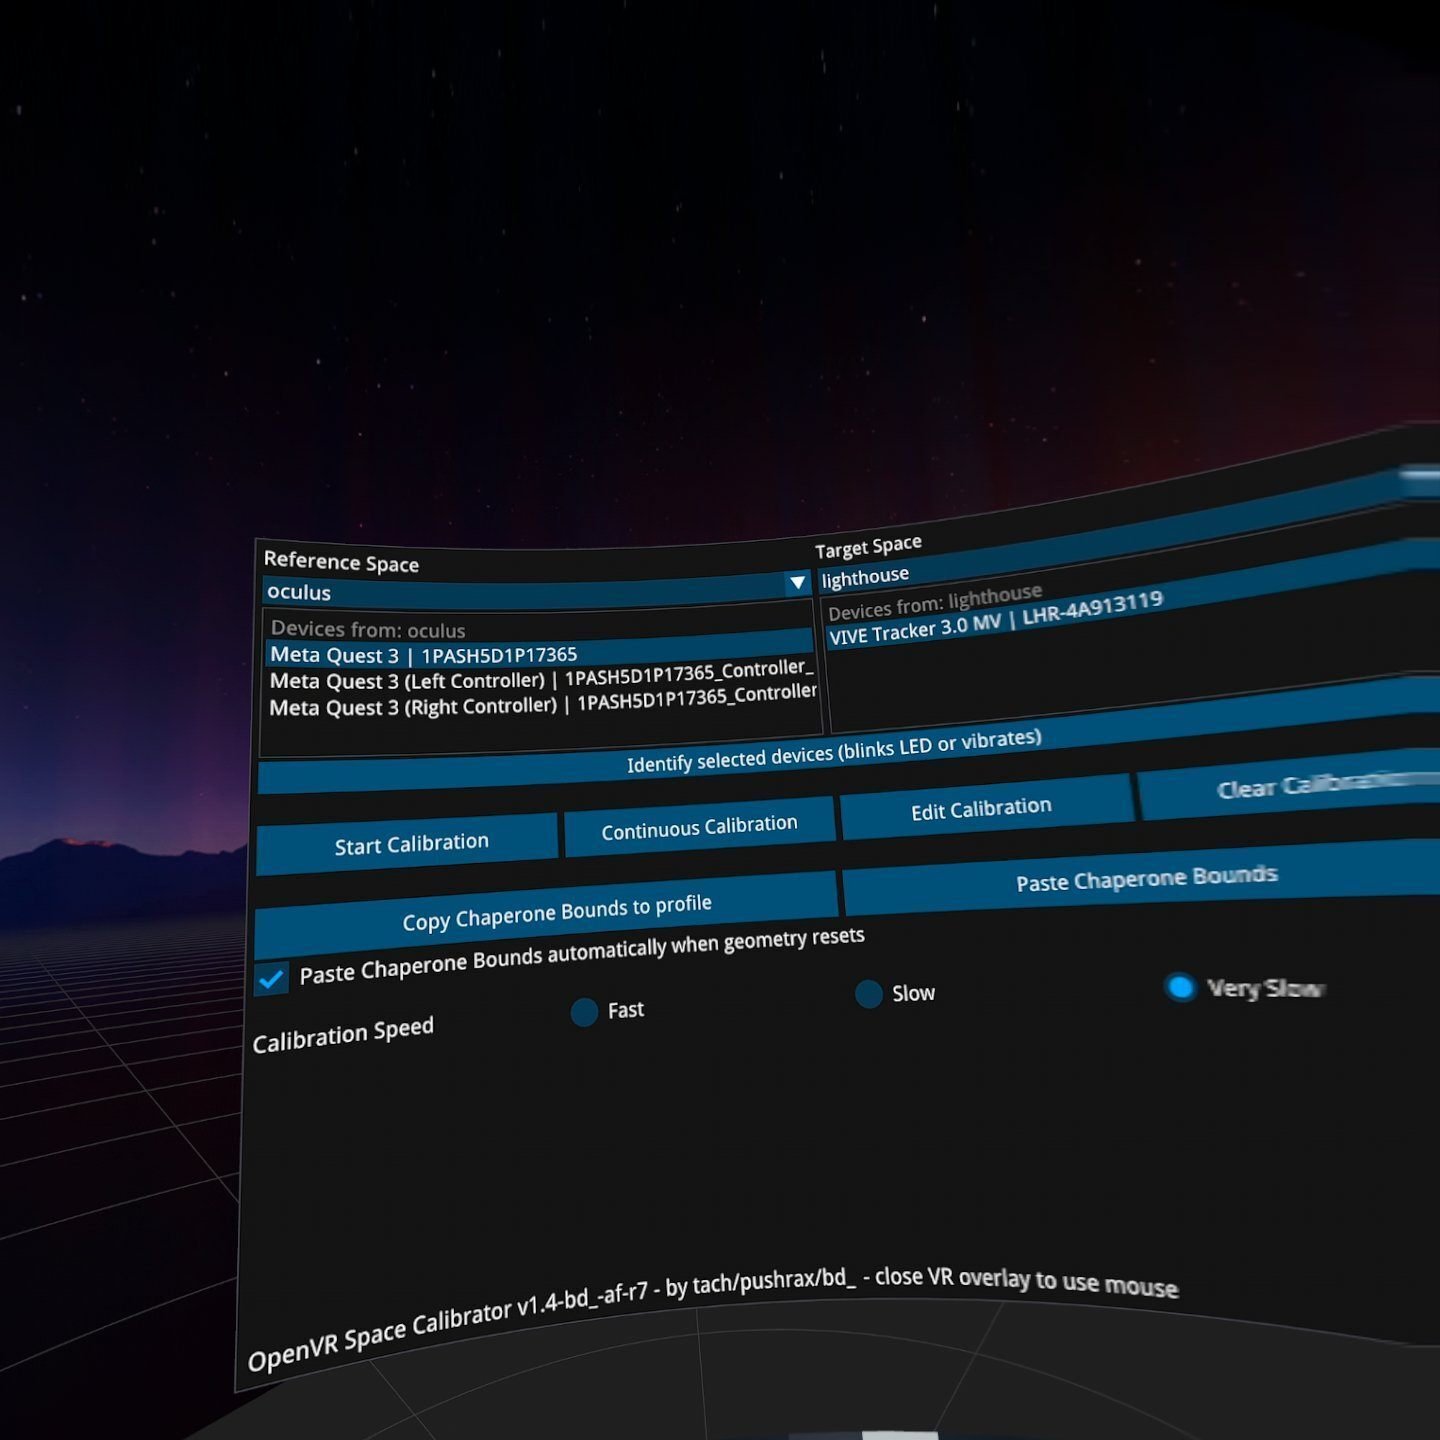Open the Target Space lighthouse dropdown
Image resolution: width=1440 pixels, height=1440 pixels.
pyautogui.click(x=1000, y=573)
